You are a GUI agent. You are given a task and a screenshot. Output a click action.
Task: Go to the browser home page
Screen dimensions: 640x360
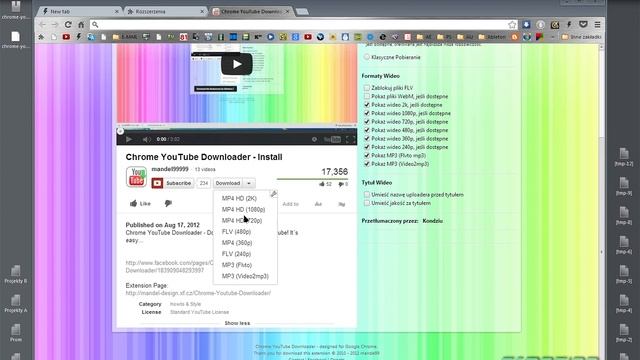81,25
